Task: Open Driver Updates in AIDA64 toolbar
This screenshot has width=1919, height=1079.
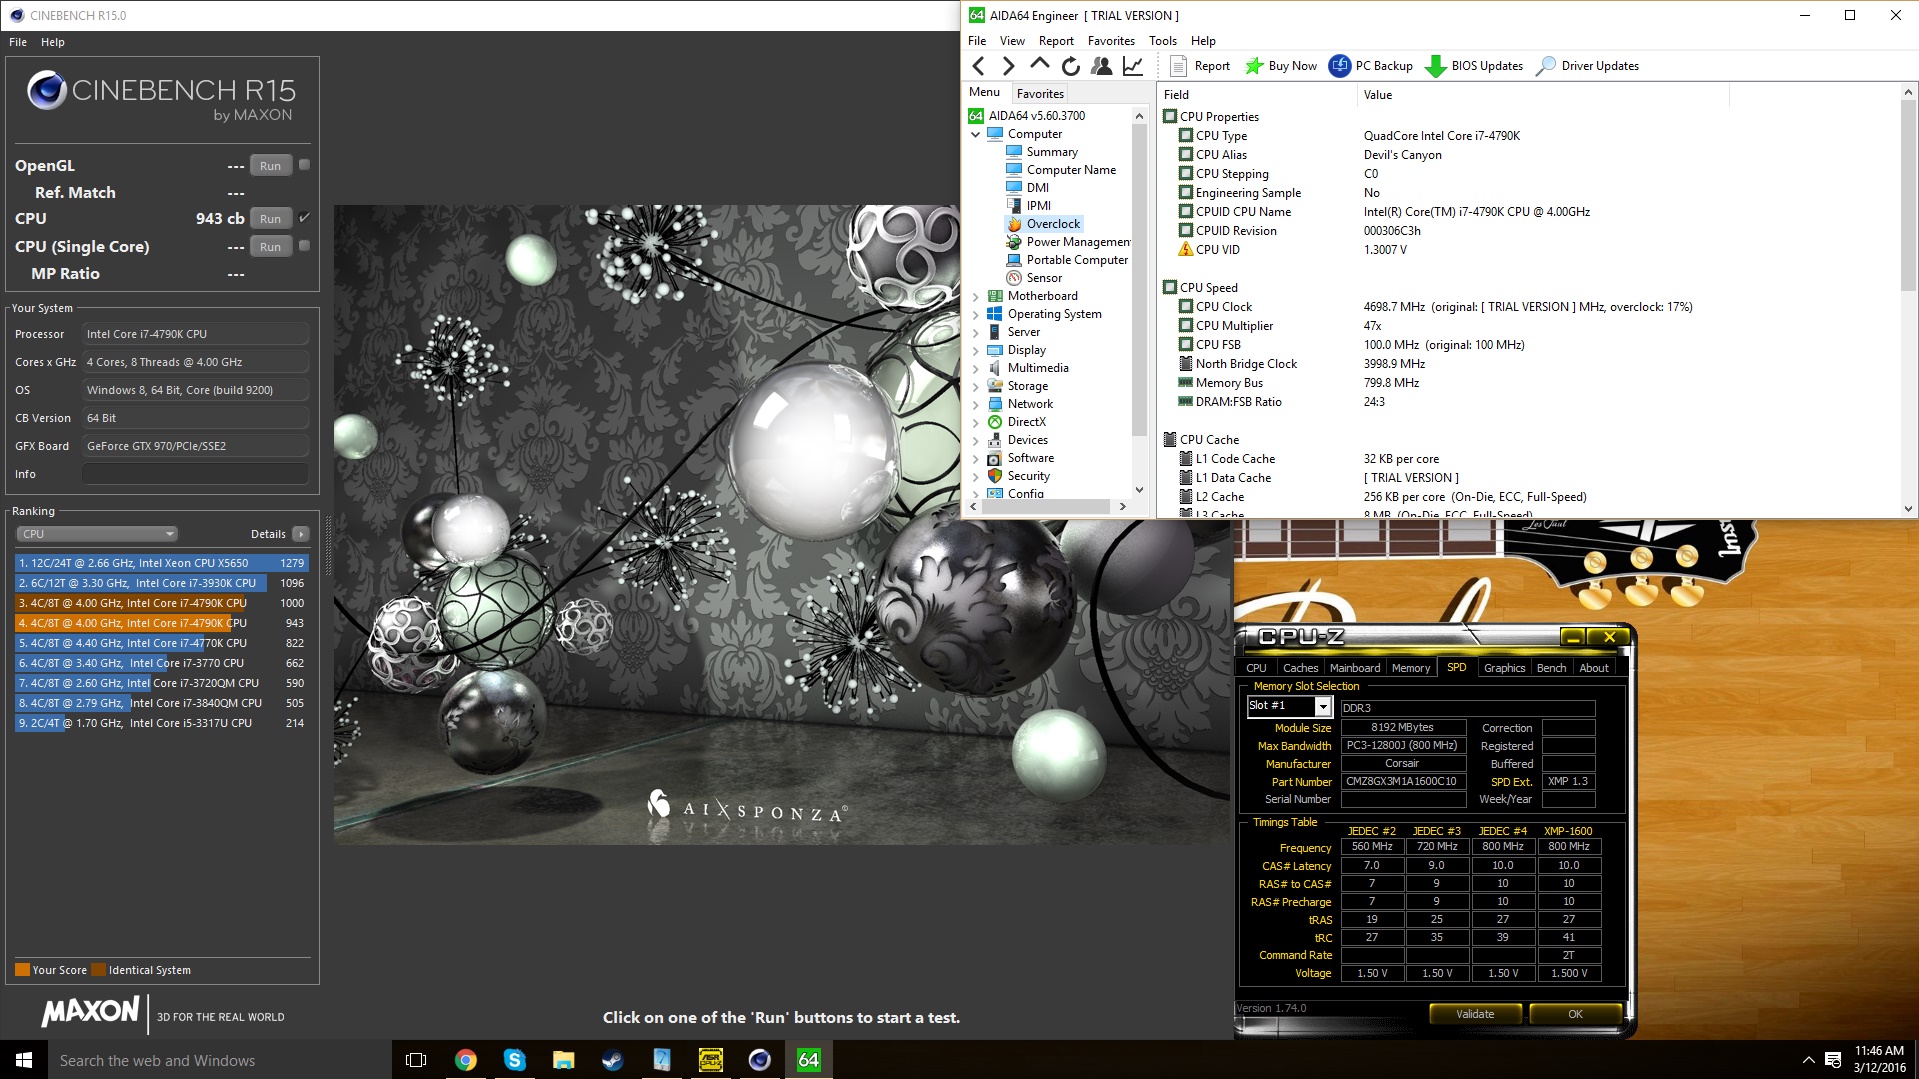Action: tap(1587, 66)
